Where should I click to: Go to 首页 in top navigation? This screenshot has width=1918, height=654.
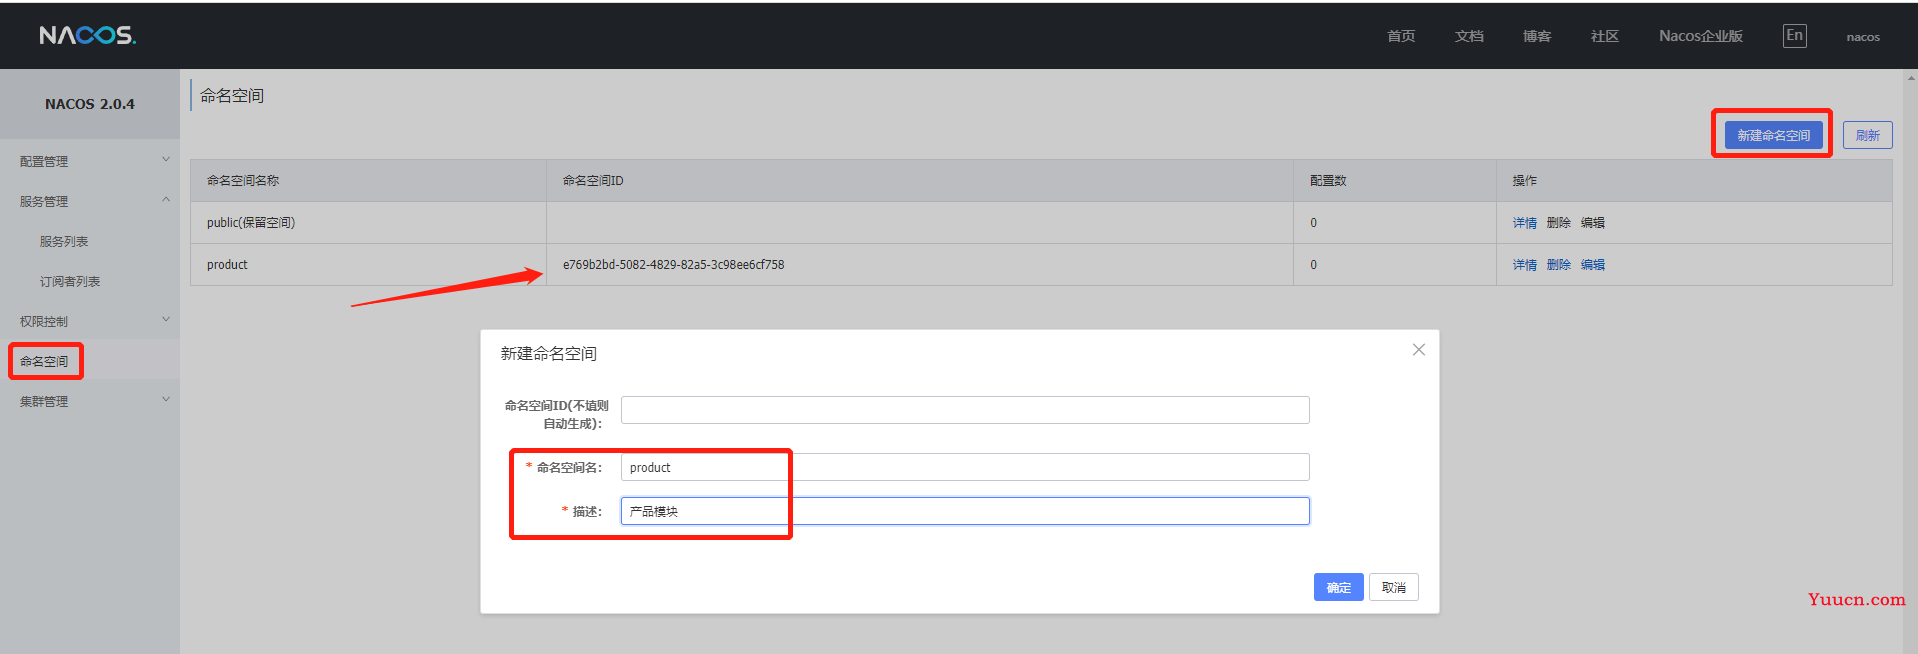1401,36
